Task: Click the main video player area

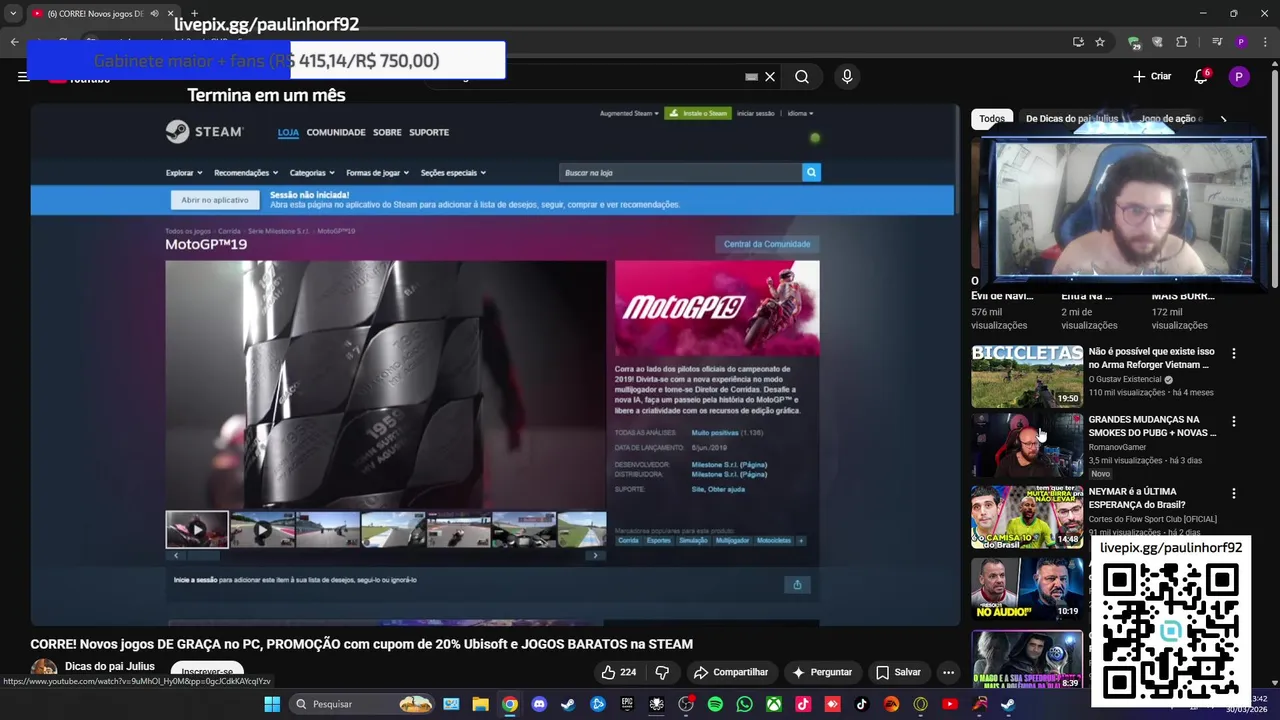Action: (495, 365)
